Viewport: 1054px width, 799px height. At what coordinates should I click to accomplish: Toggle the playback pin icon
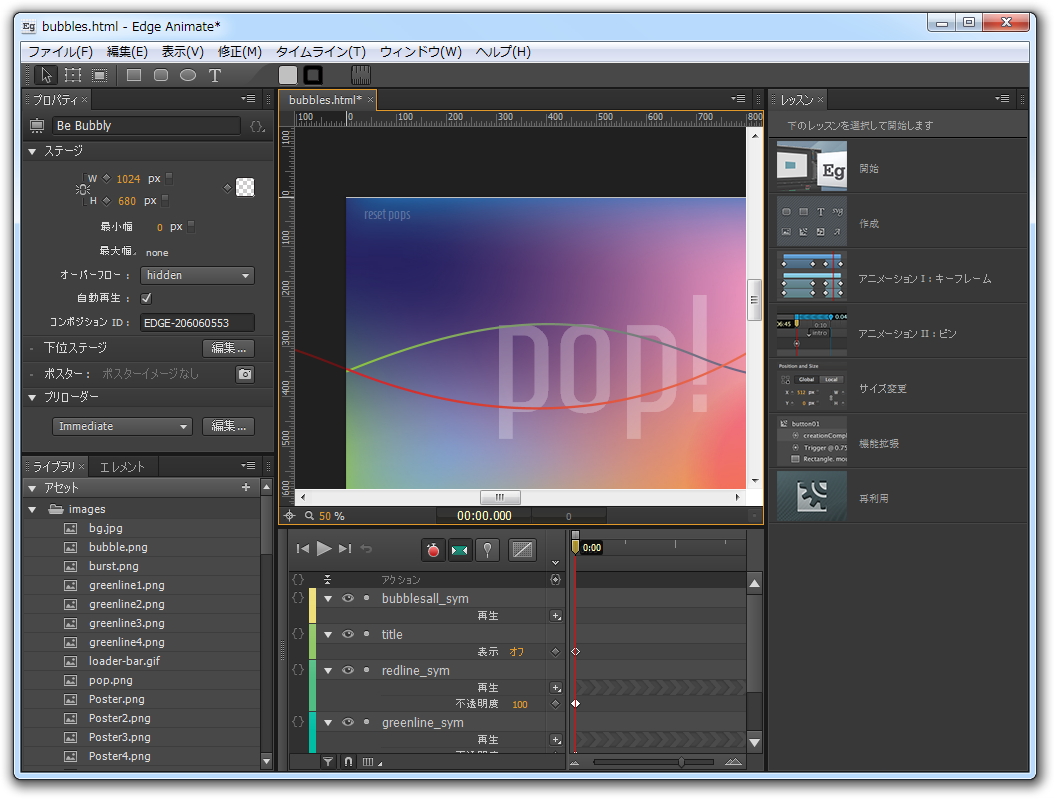click(487, 550)
